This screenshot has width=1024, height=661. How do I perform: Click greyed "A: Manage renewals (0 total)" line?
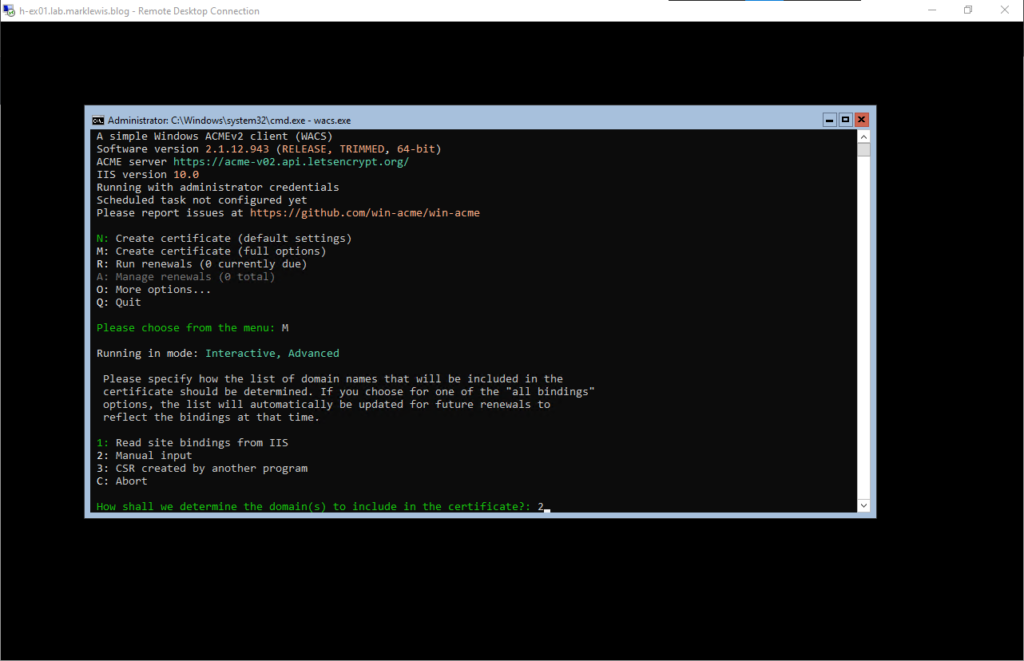click(185, 277)
